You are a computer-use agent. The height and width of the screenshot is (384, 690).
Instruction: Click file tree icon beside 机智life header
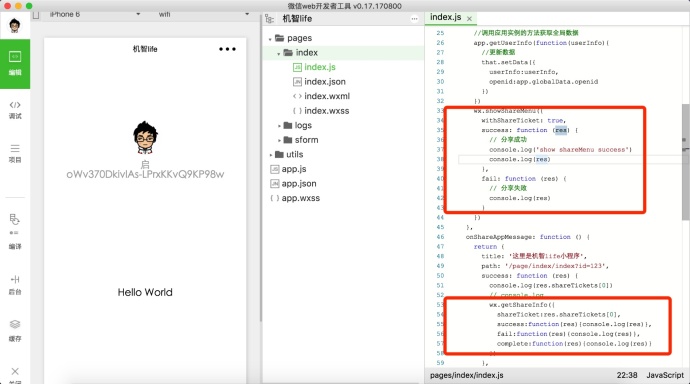269,18
